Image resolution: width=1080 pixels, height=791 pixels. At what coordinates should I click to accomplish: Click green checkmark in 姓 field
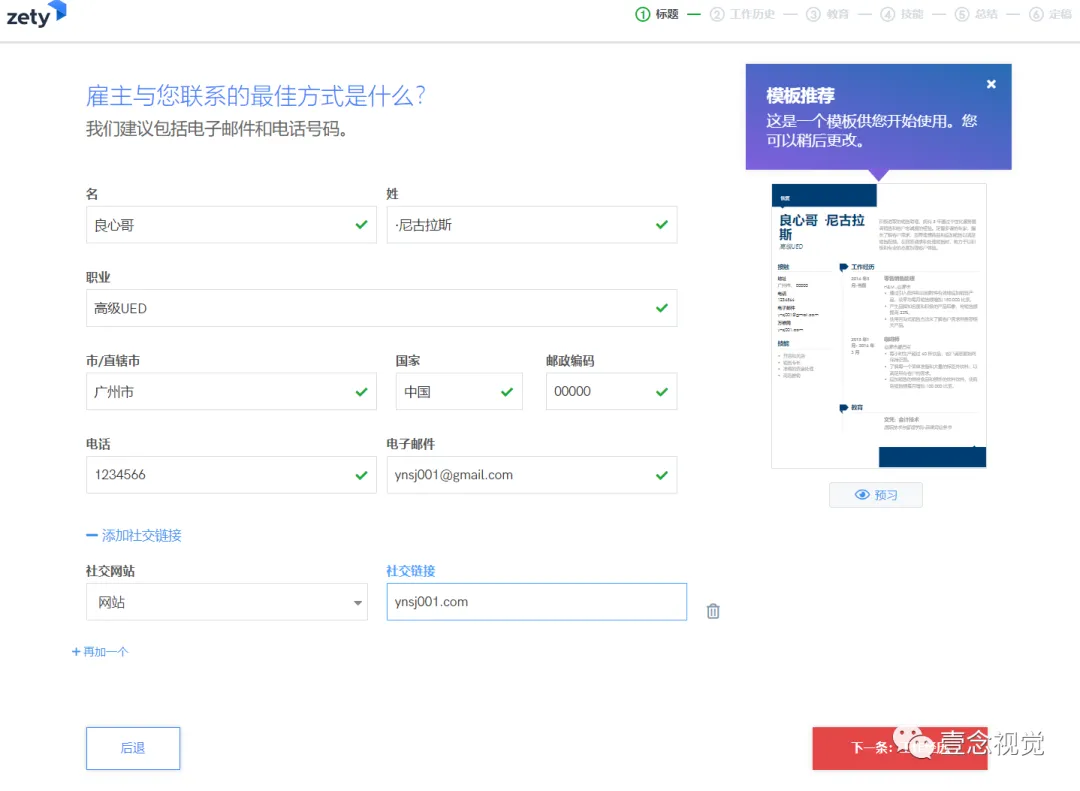662,225
